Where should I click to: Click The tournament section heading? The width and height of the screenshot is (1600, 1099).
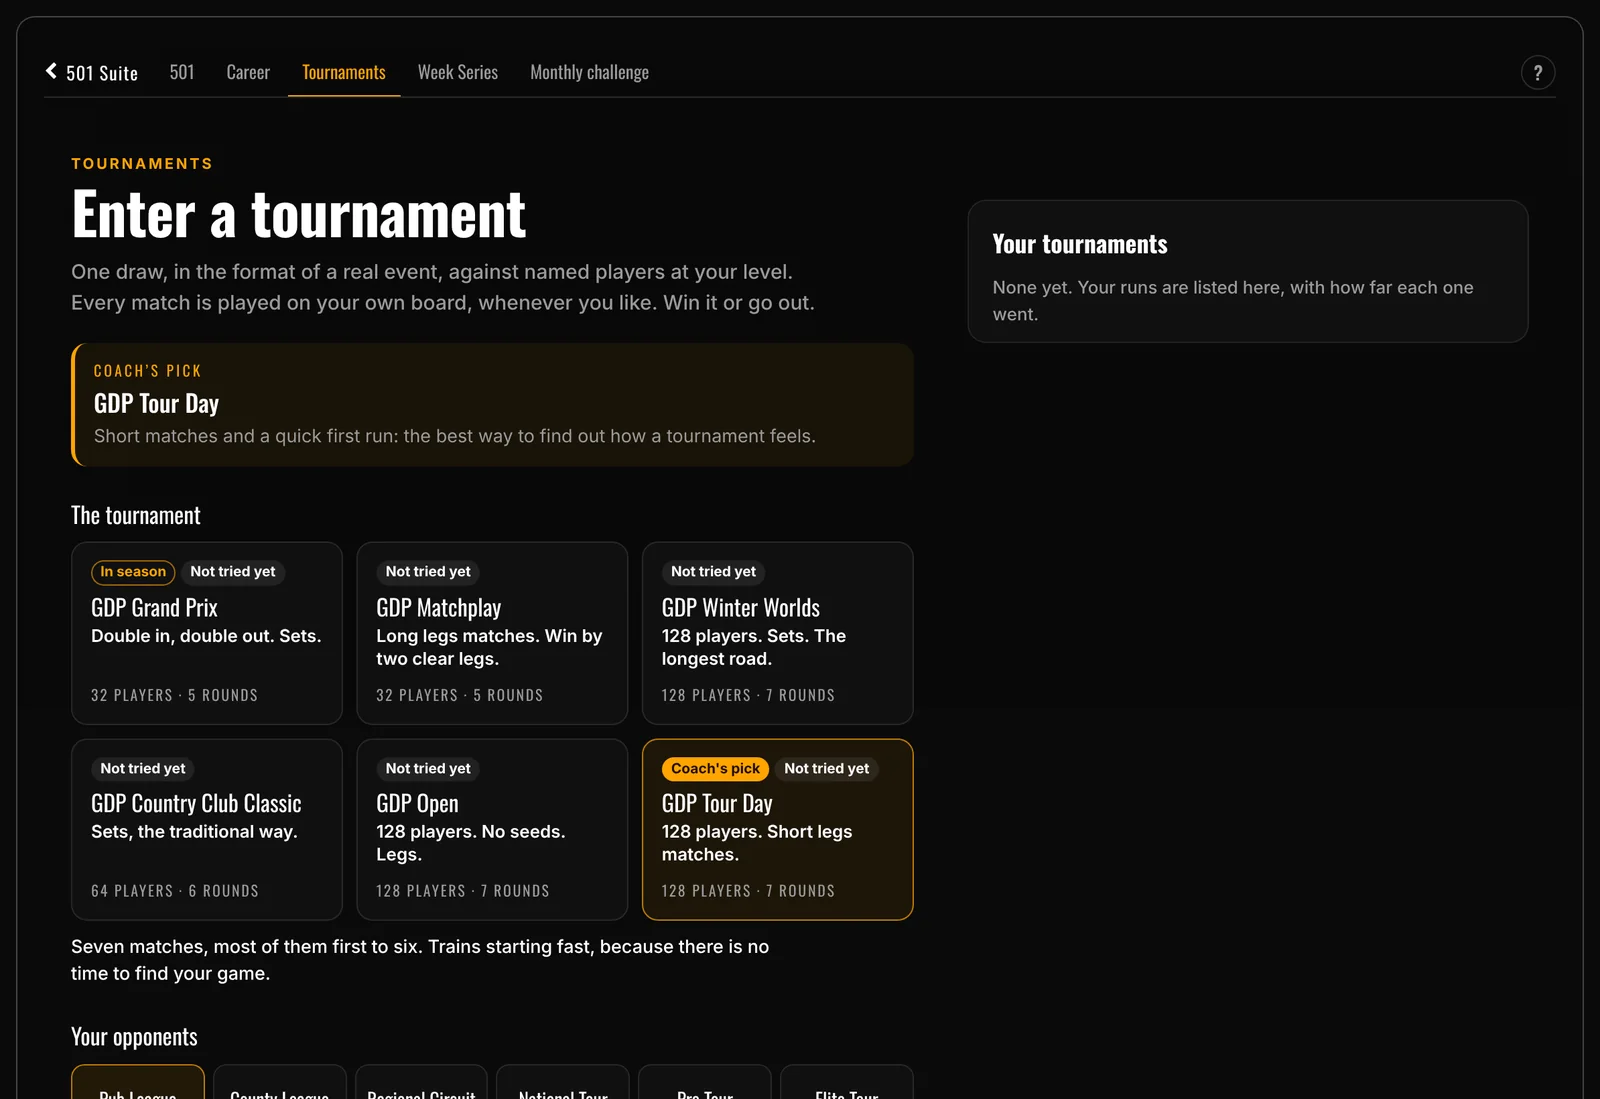pyautogui.click(x=136, y=516)
